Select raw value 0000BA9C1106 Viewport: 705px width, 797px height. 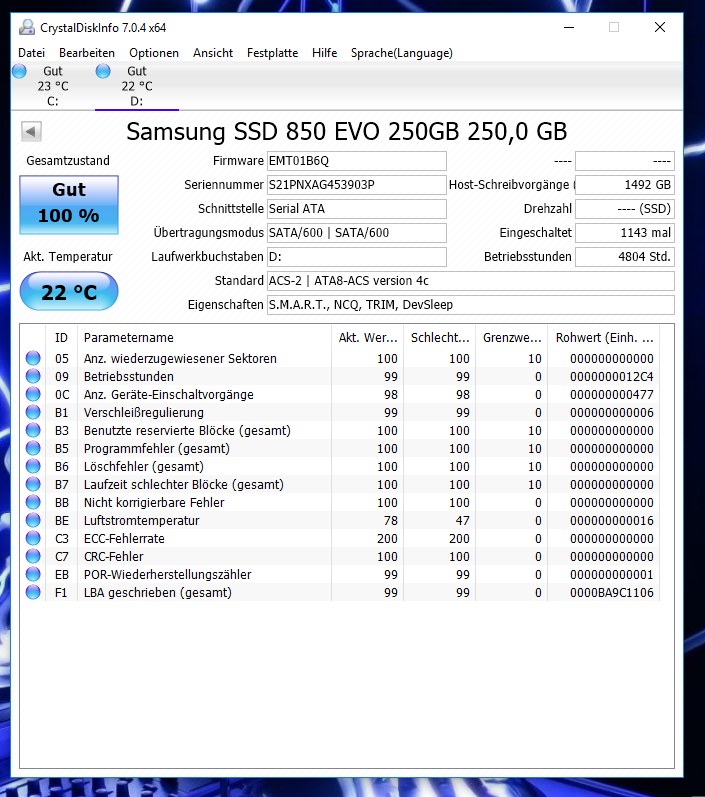611,593
